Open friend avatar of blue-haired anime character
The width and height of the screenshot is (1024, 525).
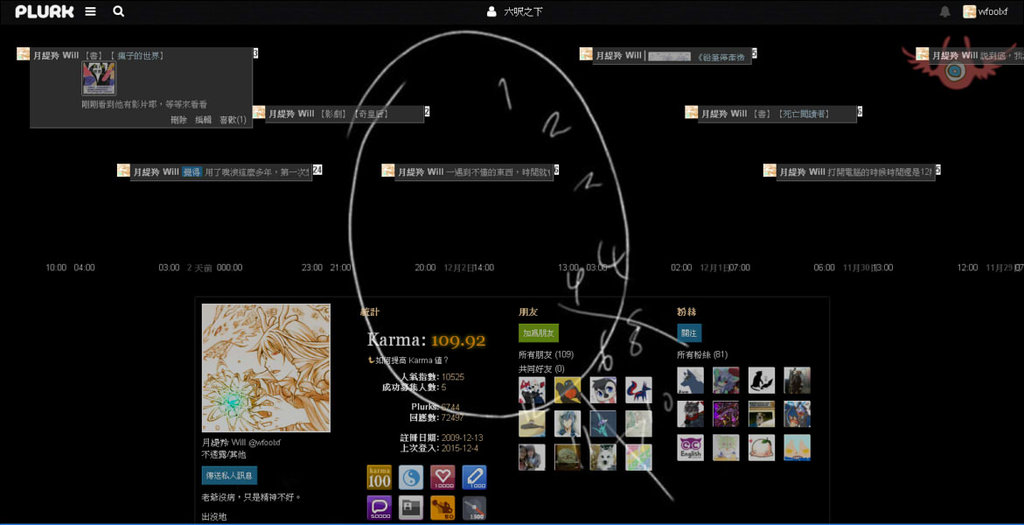(568, 423)
